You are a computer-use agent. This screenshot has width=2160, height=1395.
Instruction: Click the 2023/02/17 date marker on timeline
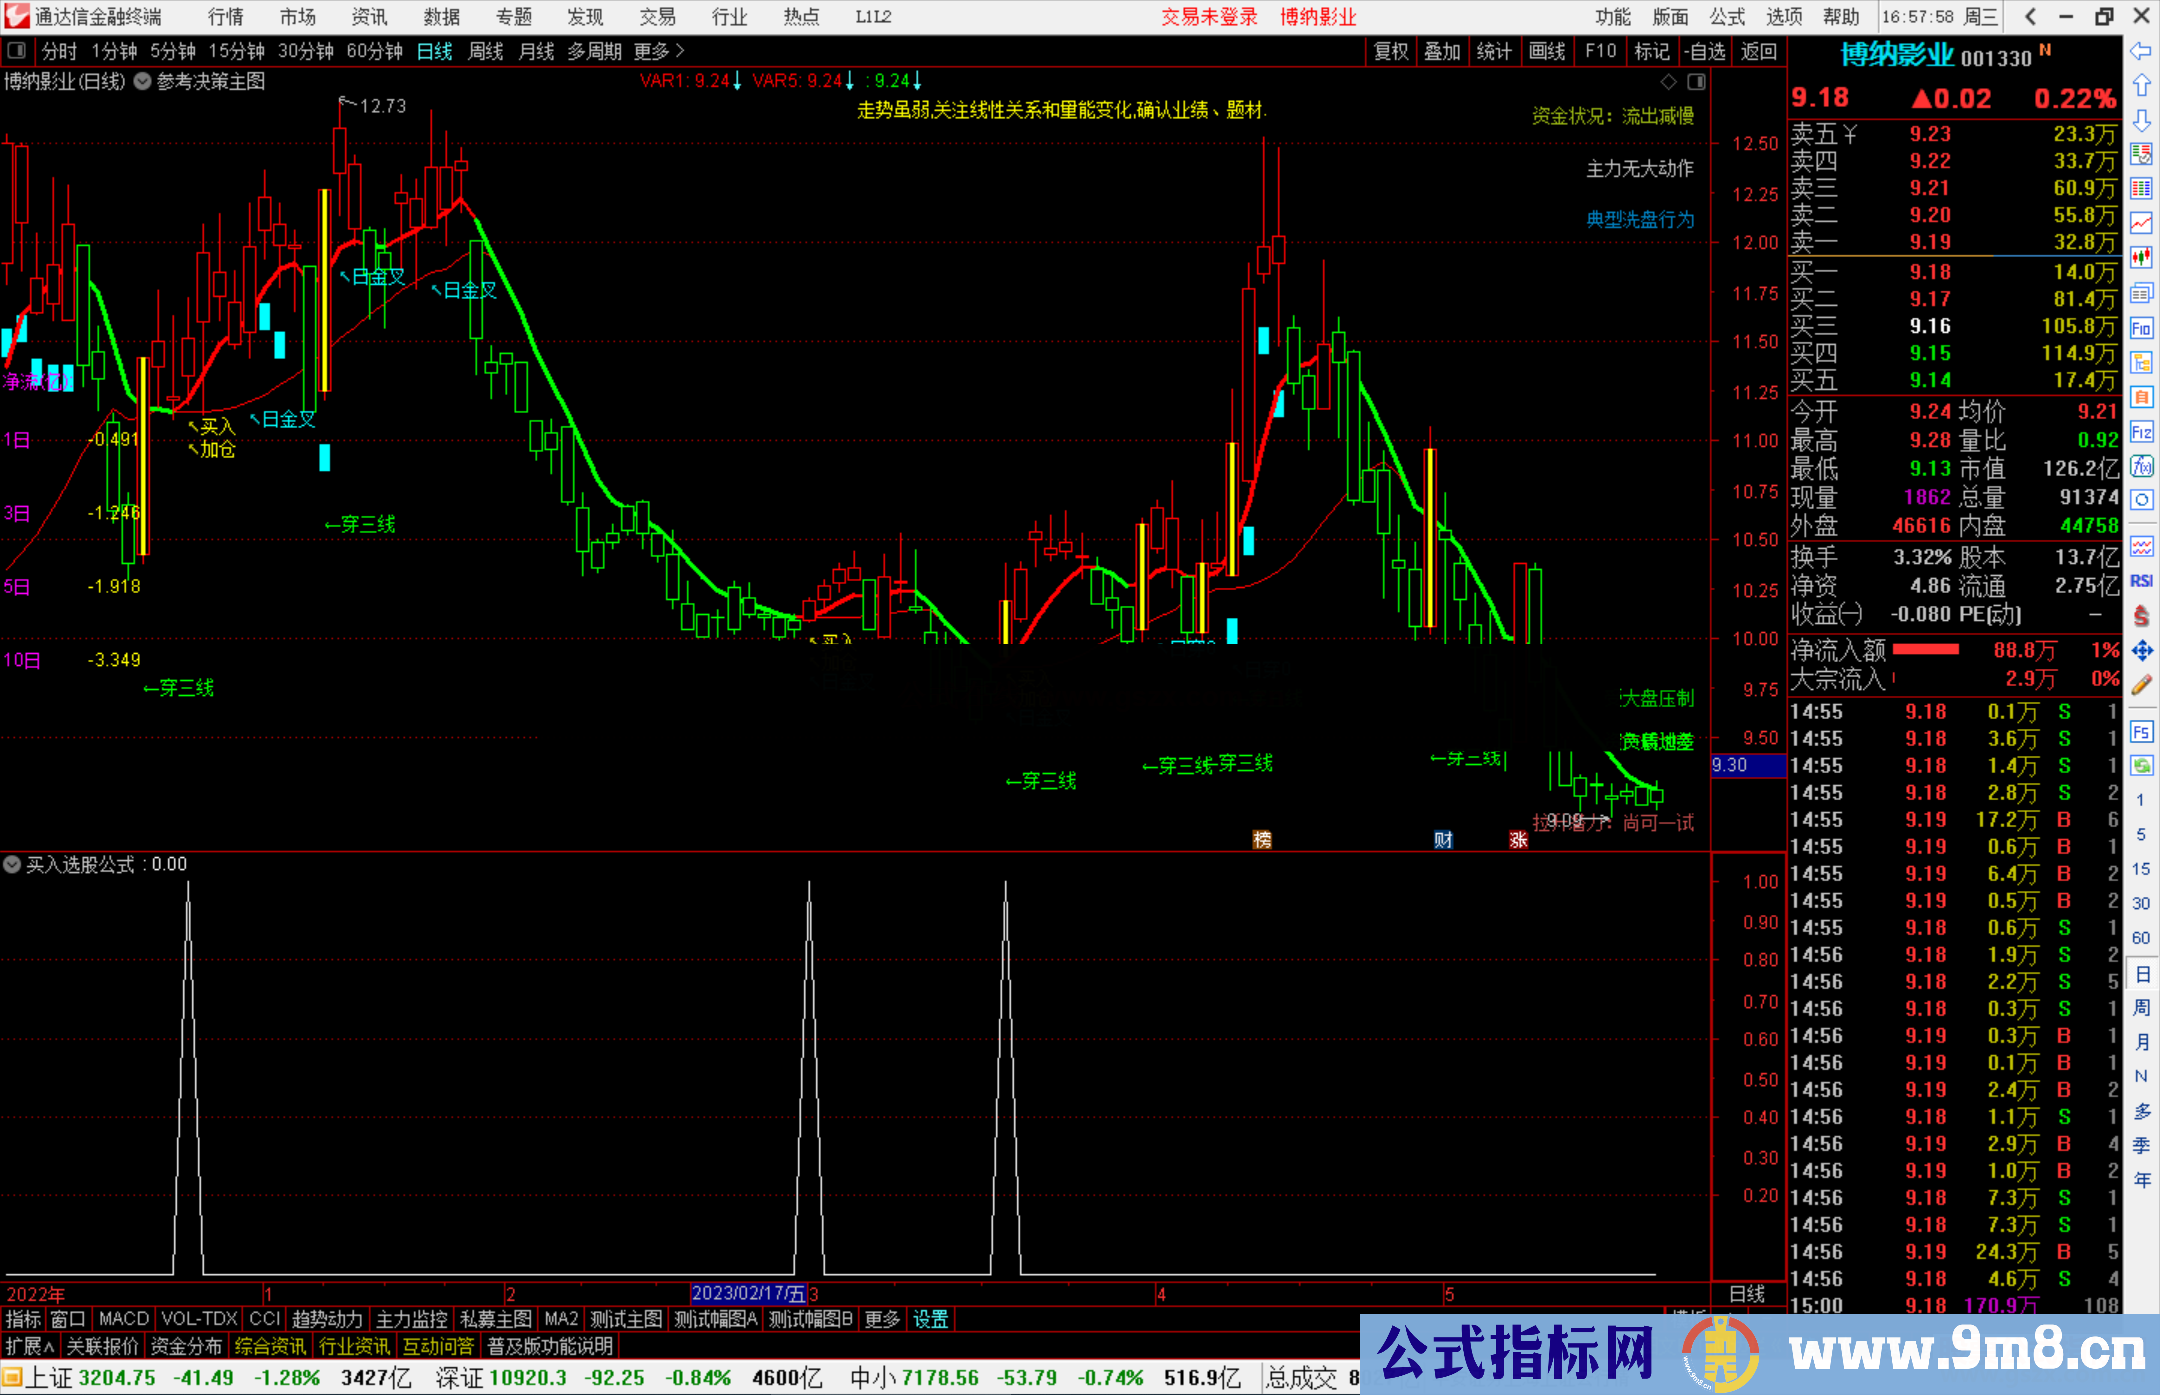(748, 1293)
